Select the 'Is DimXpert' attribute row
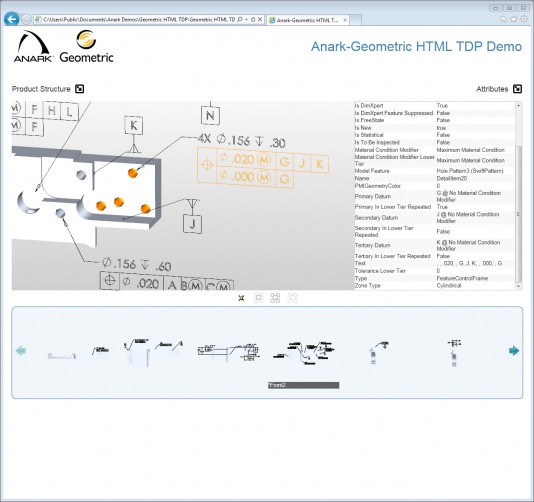 click(434, 106)
